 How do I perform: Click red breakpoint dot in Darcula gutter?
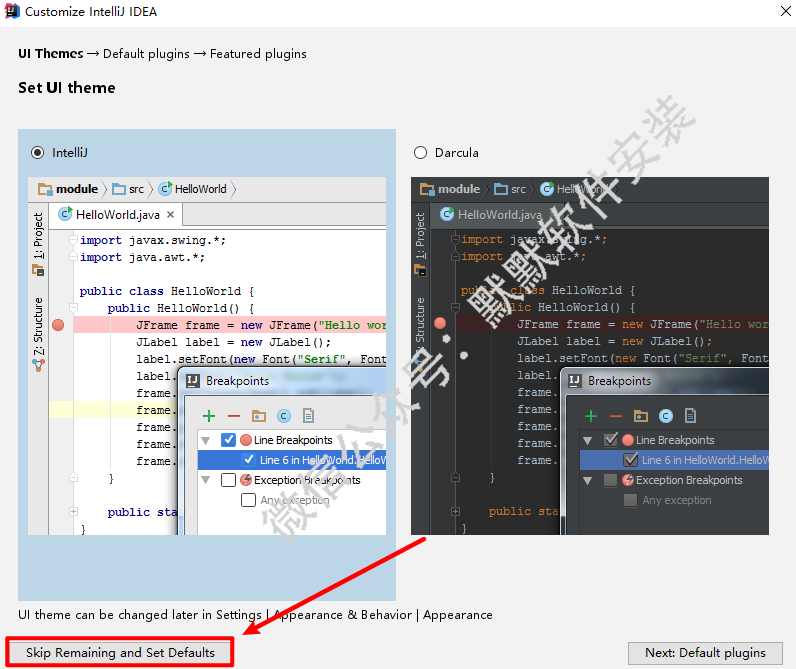pyautogui.click(x=440, y=323)
